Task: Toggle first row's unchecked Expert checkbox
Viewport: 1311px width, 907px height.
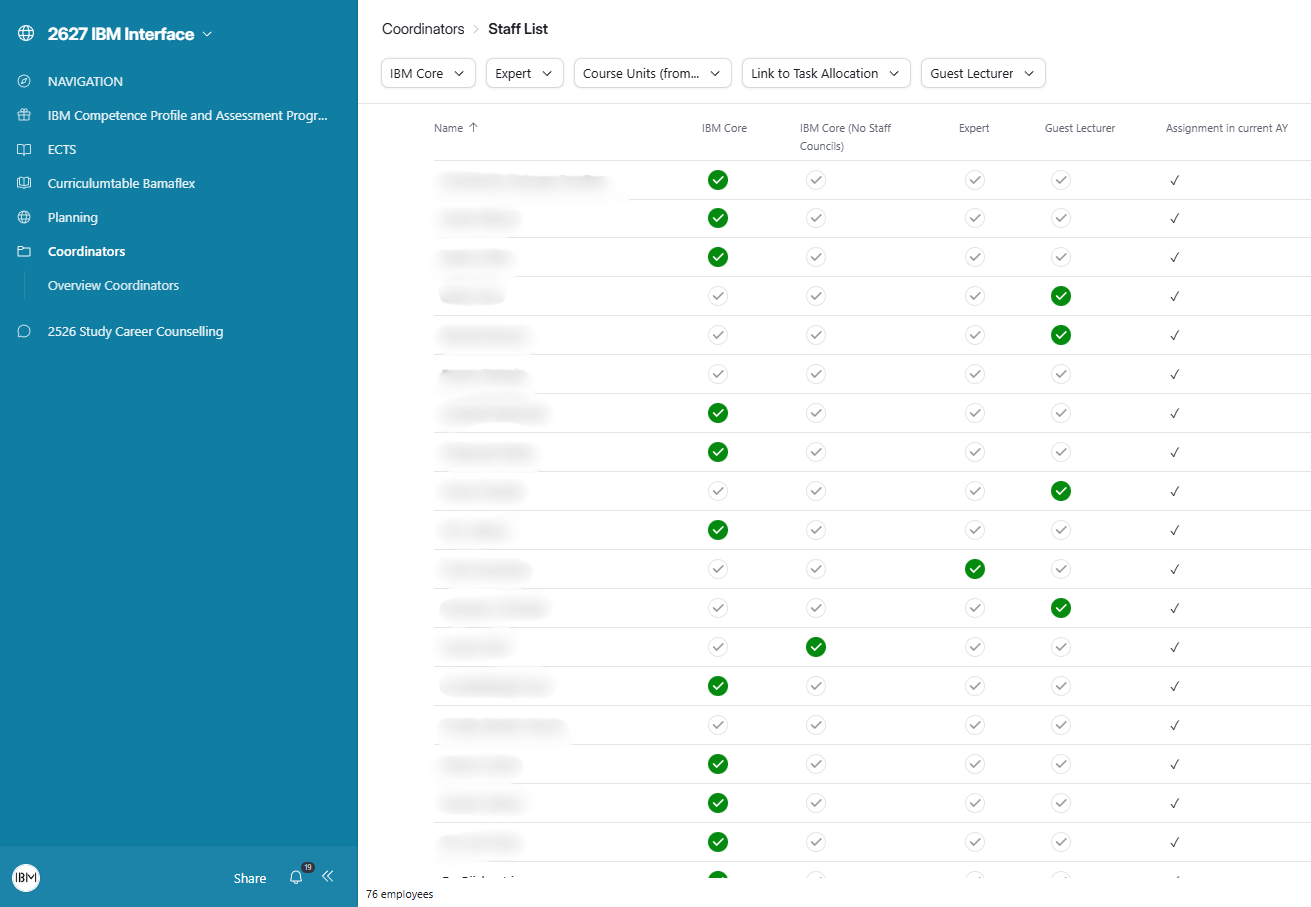Action: point(975,180)
